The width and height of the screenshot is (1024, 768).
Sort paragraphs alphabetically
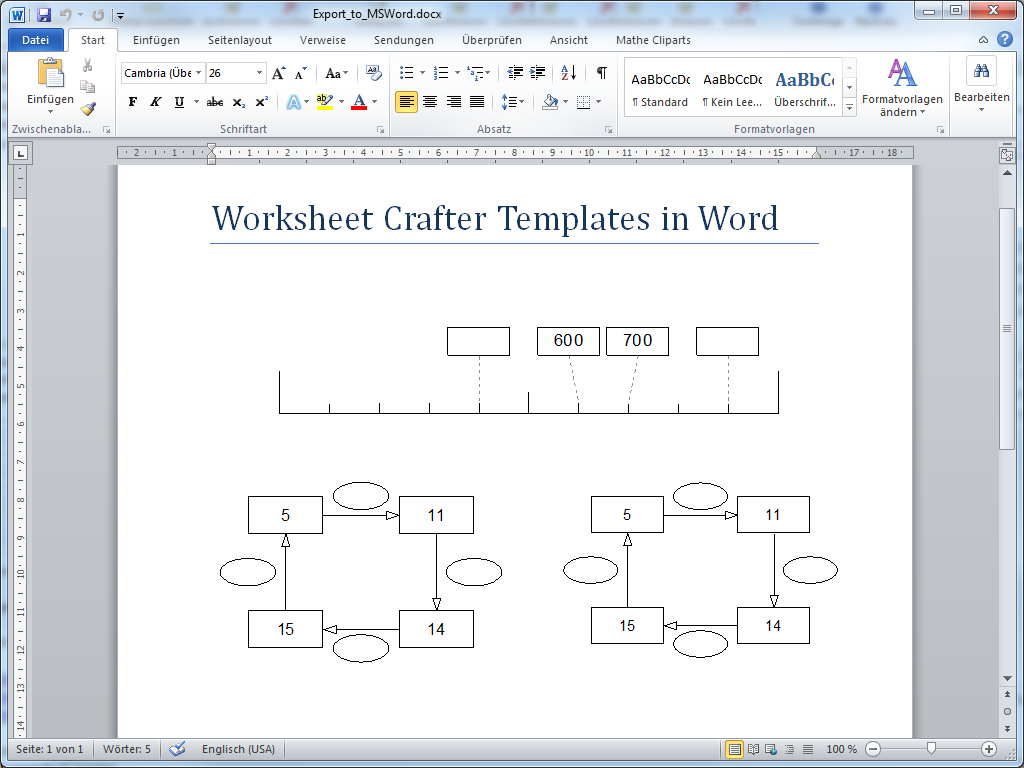point(567,72)
